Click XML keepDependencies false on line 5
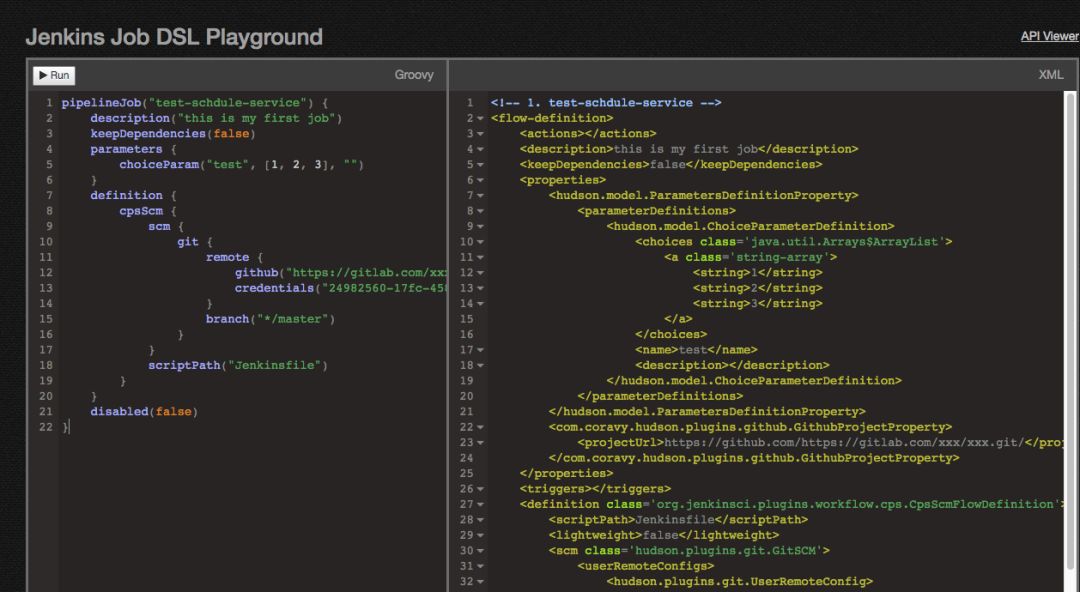This screenshot has height=592, width=1080. point(671,165)
